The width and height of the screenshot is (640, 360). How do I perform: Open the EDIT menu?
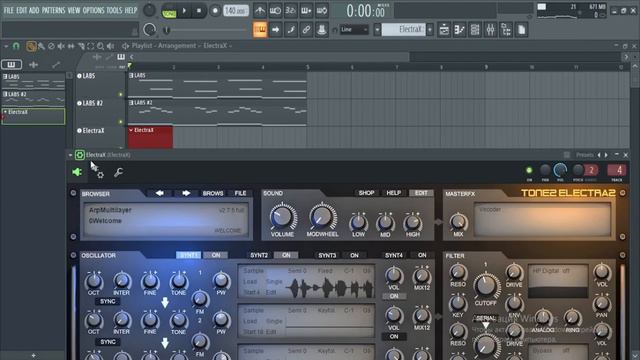(x=22, y=10)
